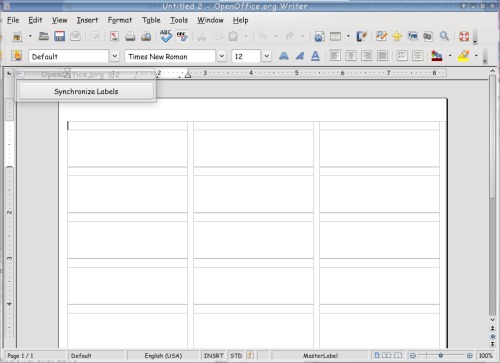Click inside the Times New Roman font field

(x=170, y=56)
